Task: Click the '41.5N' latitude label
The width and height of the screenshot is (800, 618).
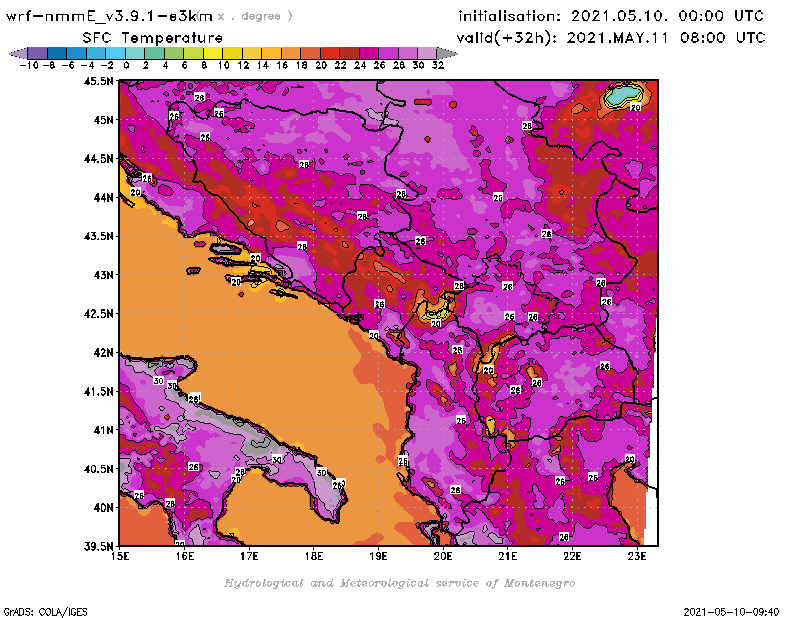Action: click(x=98, y=391)
